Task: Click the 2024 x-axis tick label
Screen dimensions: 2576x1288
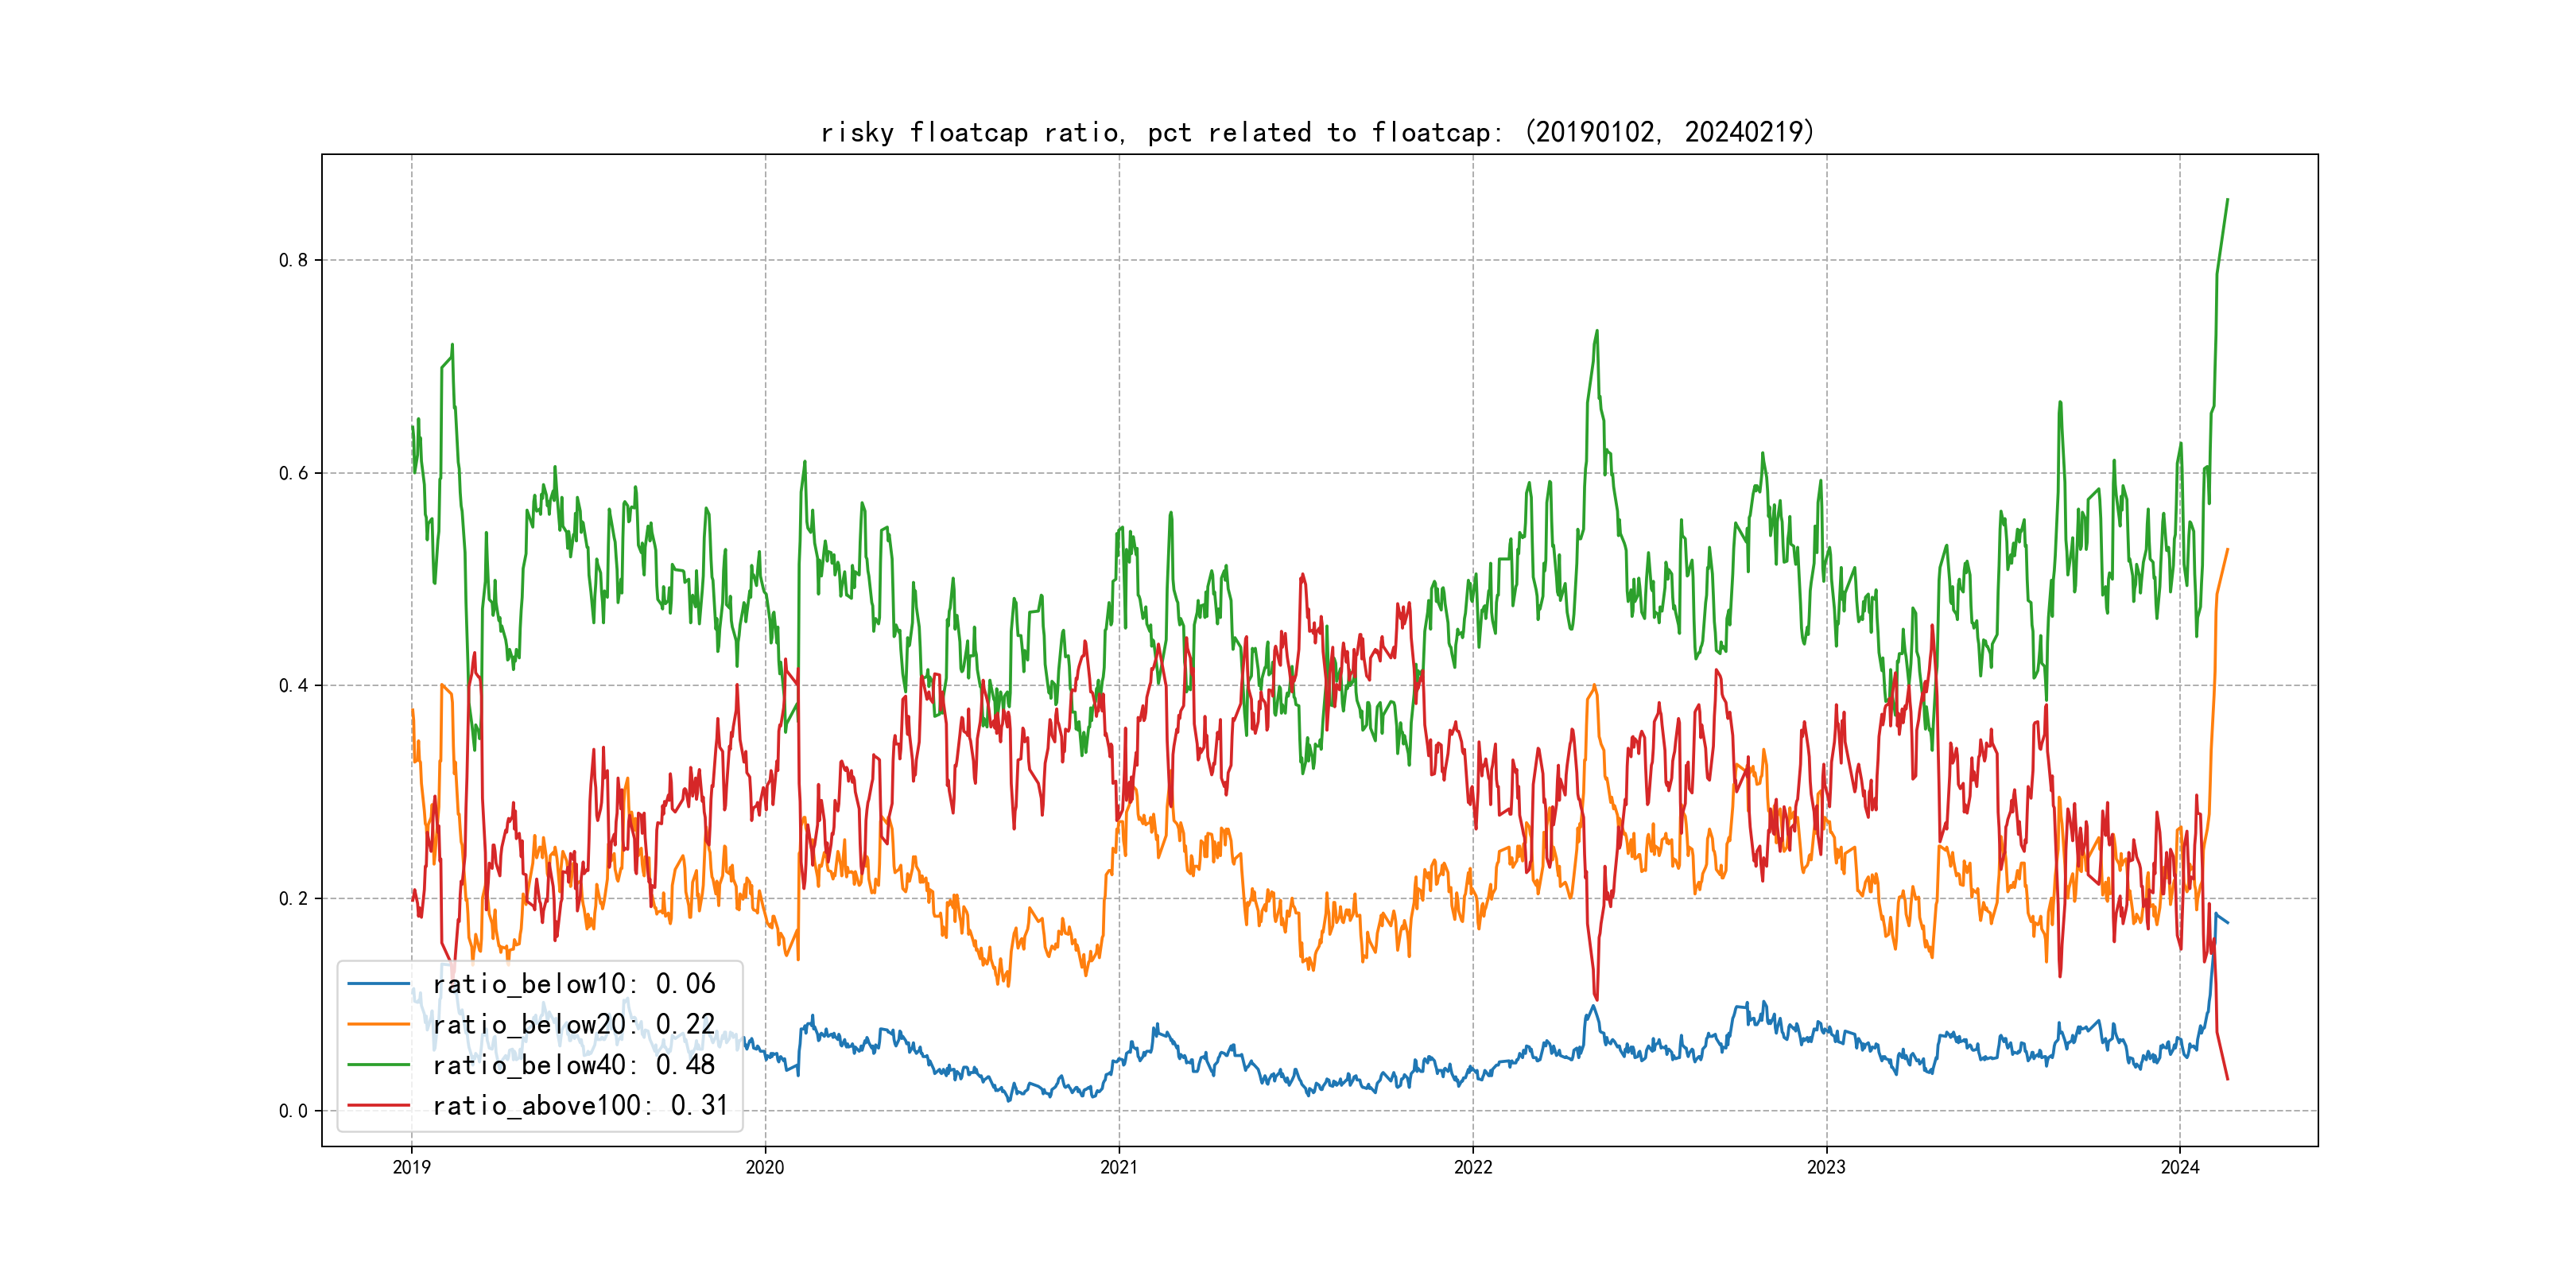Action: pyautogui.click(x=2180, y=1167)
